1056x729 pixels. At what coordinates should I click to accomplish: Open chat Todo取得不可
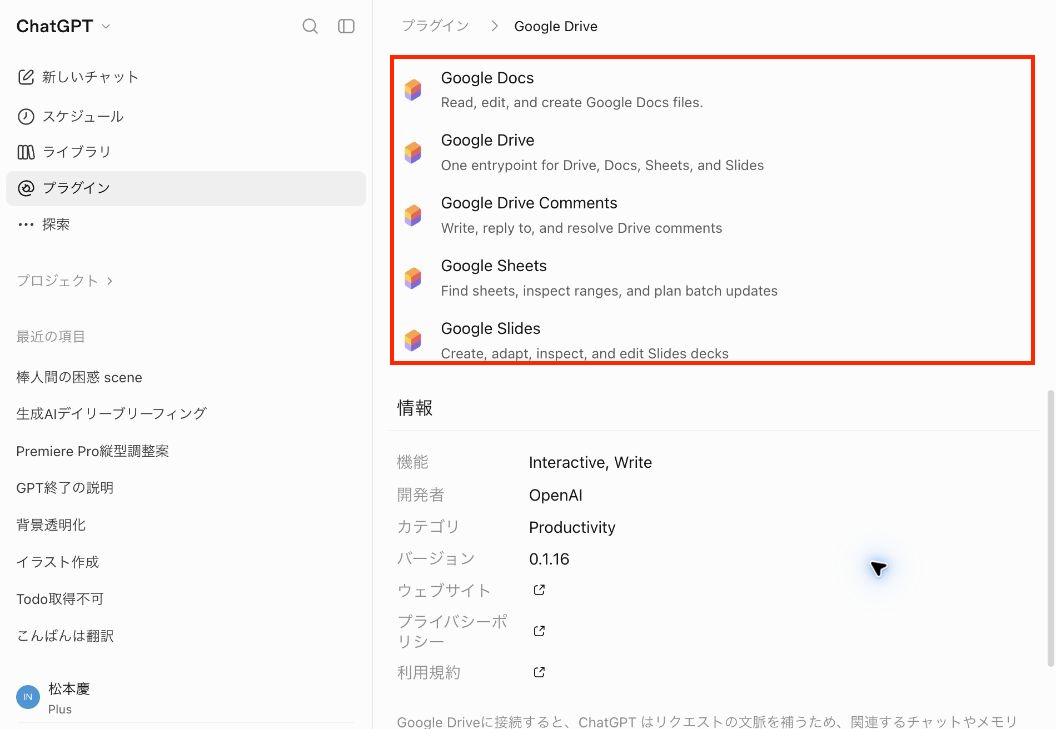click(60, 599)
